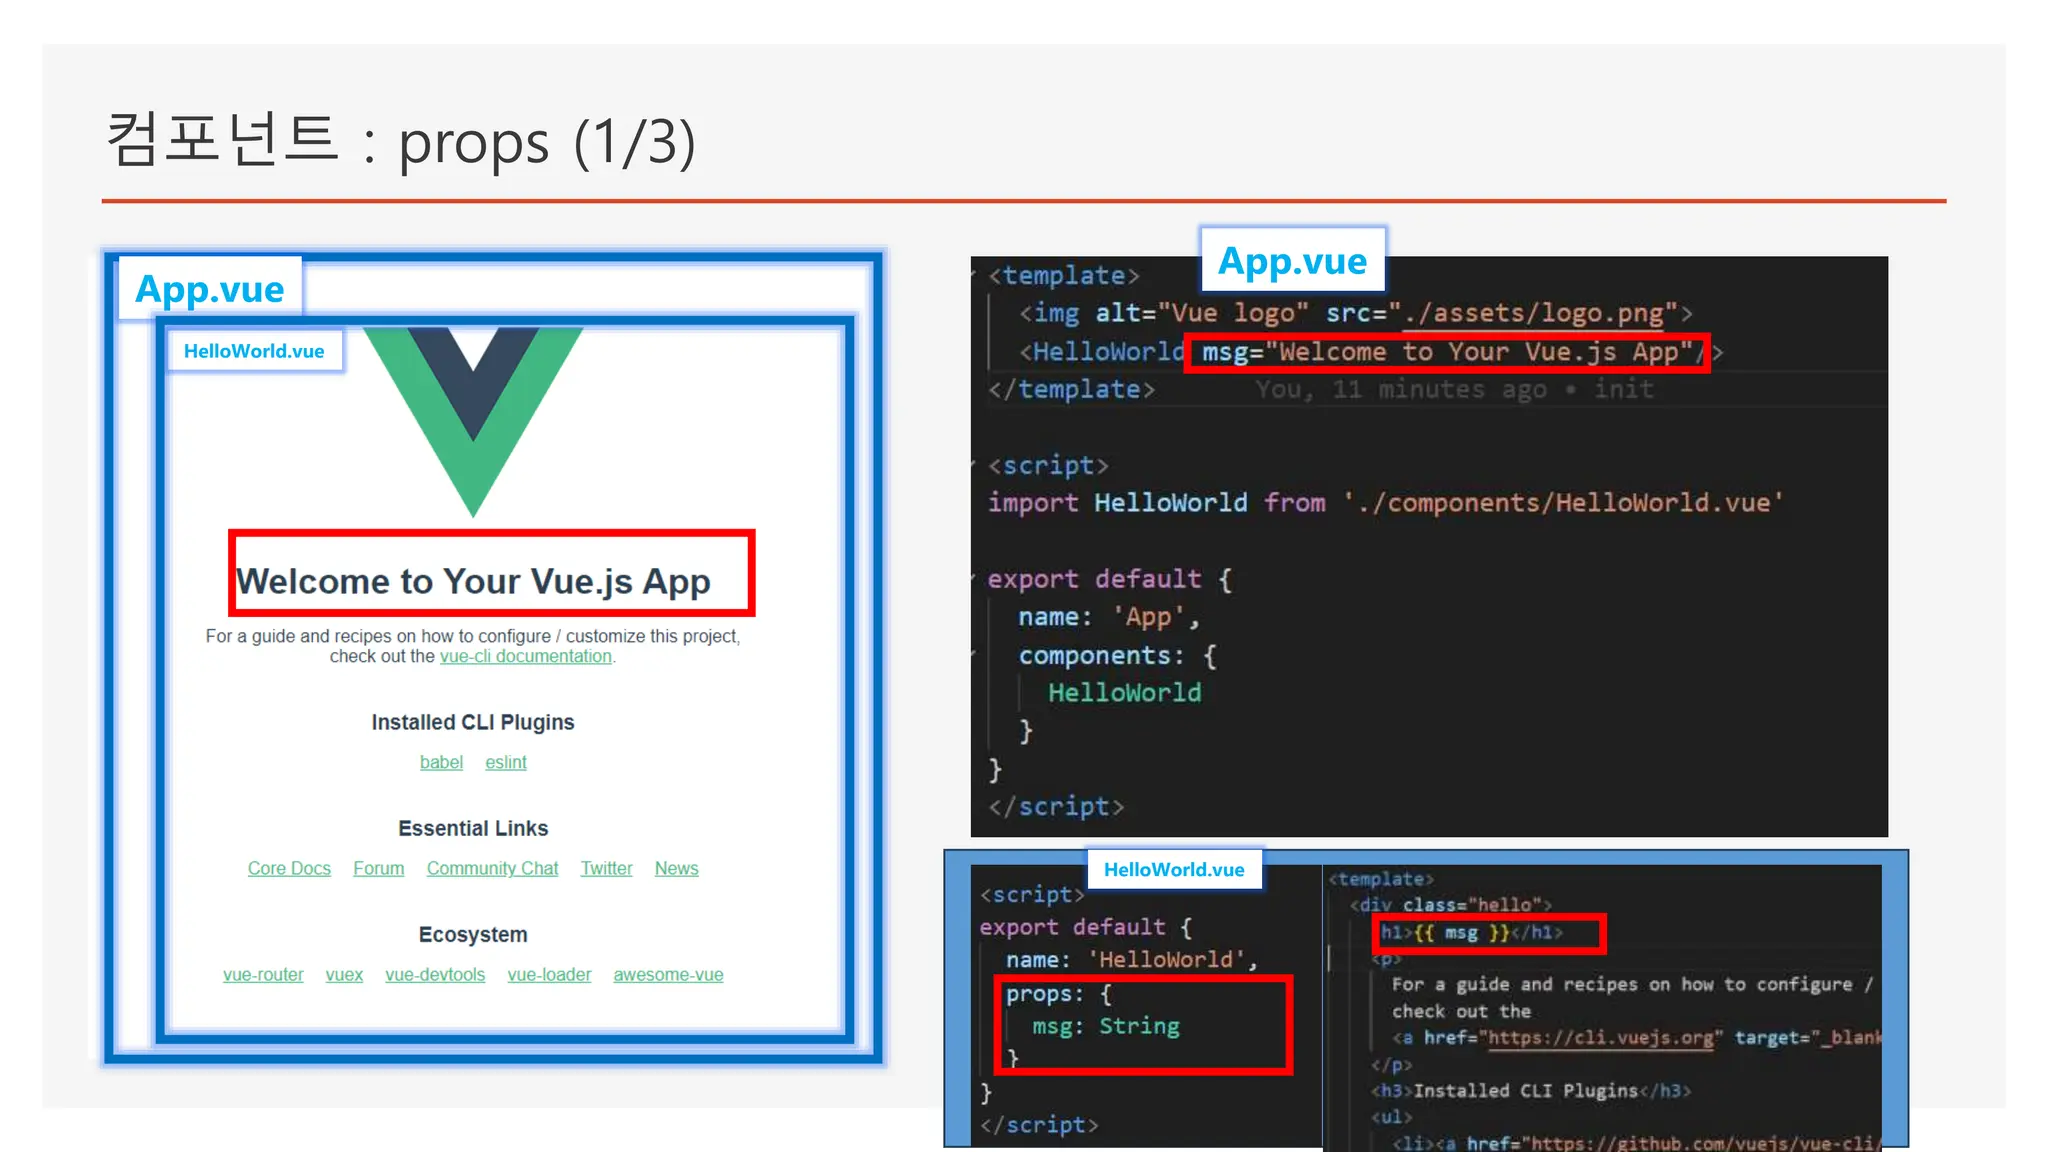
Task: Open the vue-cli documentation link
Action: (x=526, y=657)
